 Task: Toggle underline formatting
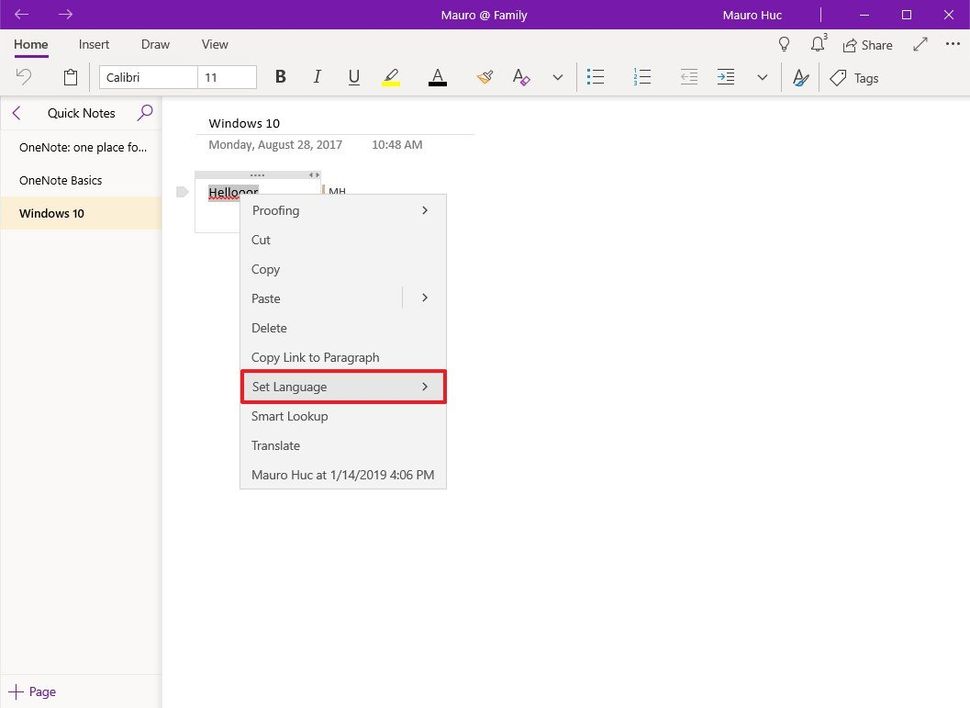(x=353, y=76)
